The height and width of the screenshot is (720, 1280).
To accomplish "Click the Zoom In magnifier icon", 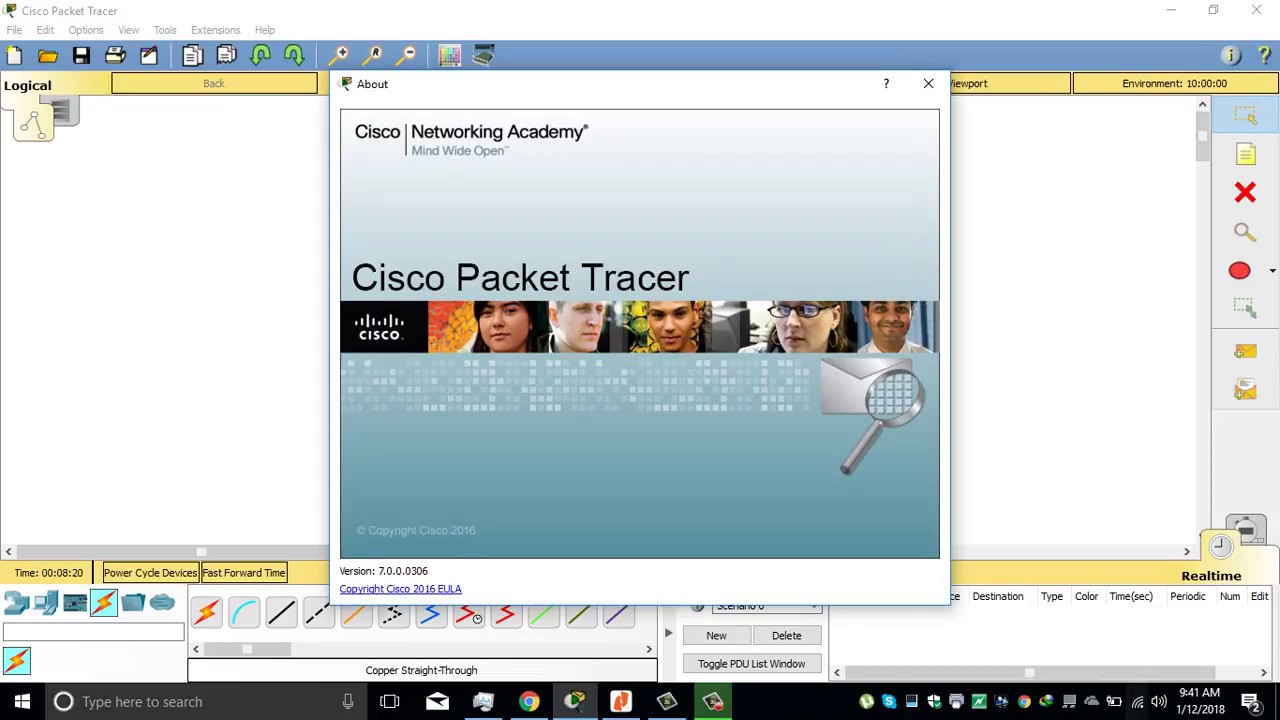I will click(x=340, y=56).
